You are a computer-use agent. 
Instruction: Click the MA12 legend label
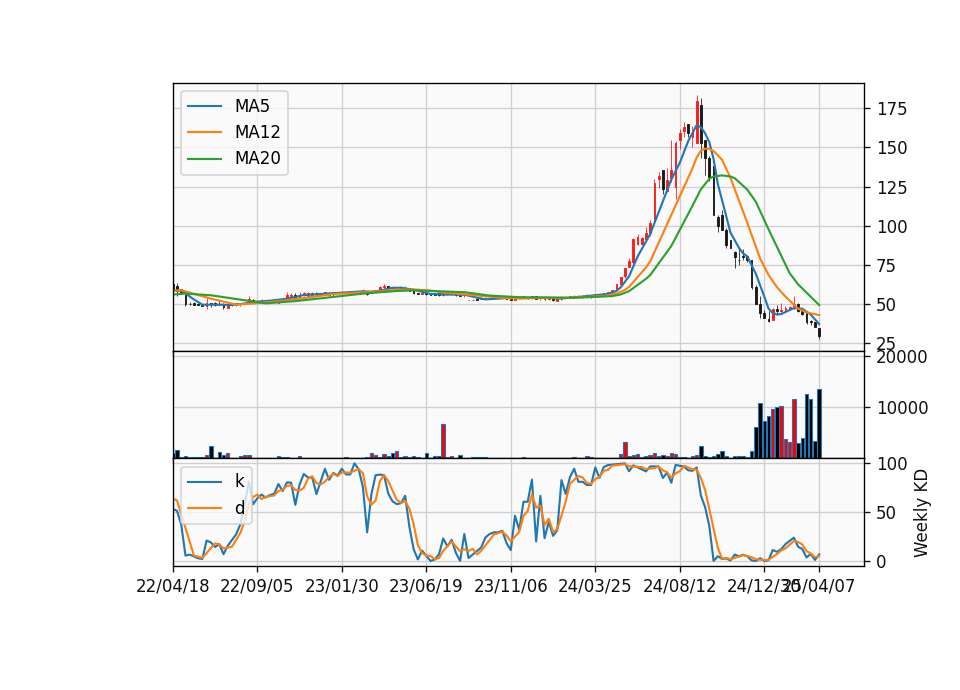click(x=257, y=132)
